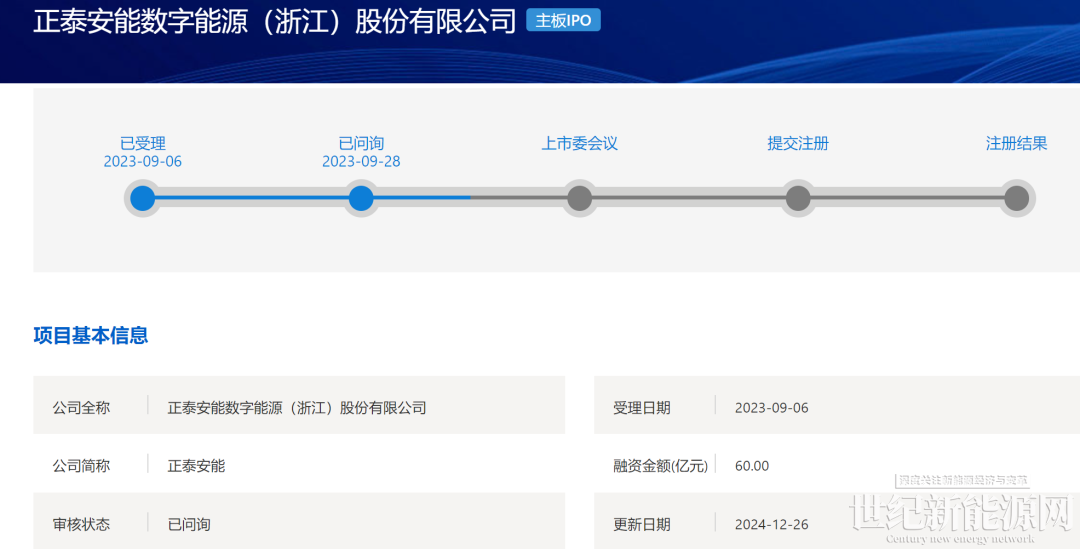Click the 审核状态 value 已问询
The width and height of the screenshot is (1080, 549).
click(x=189, y=524)
